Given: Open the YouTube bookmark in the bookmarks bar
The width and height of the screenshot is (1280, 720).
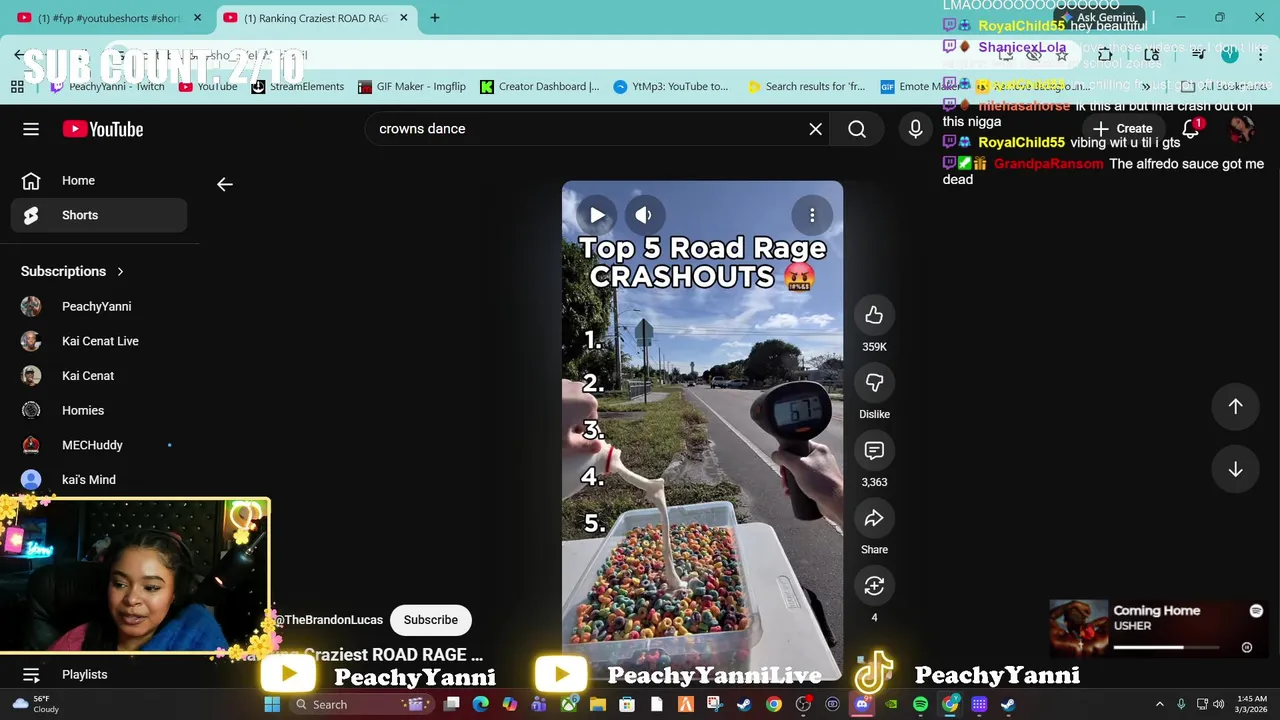Looking at the screenshot, I should click(x=208, y=87).
